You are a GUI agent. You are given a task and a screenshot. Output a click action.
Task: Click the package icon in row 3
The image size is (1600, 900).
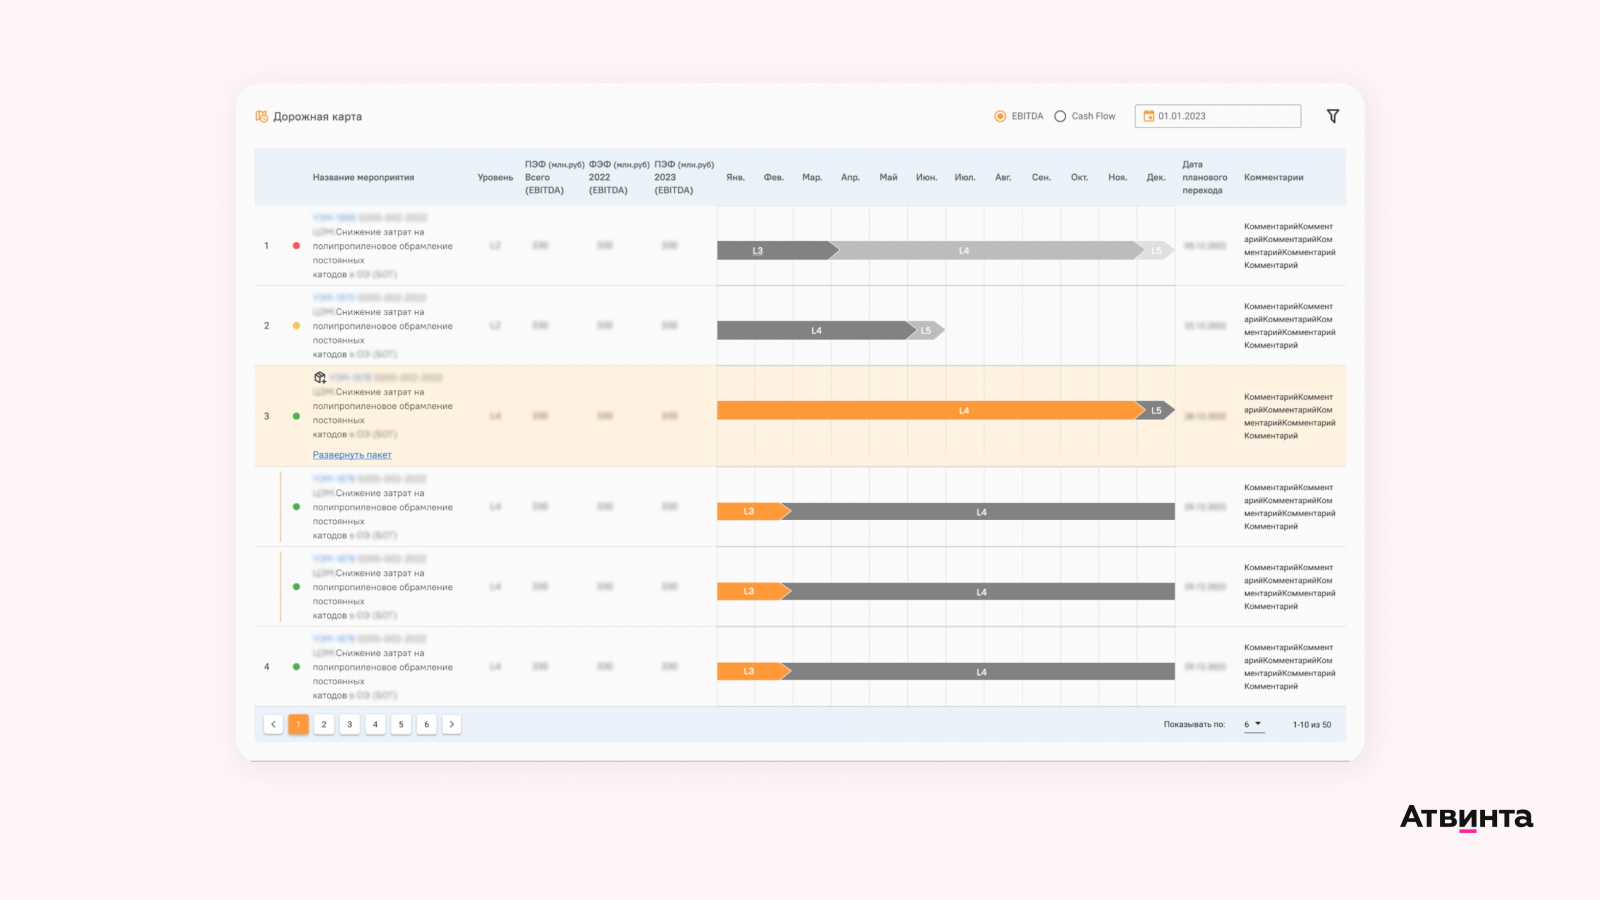point(320,378)
